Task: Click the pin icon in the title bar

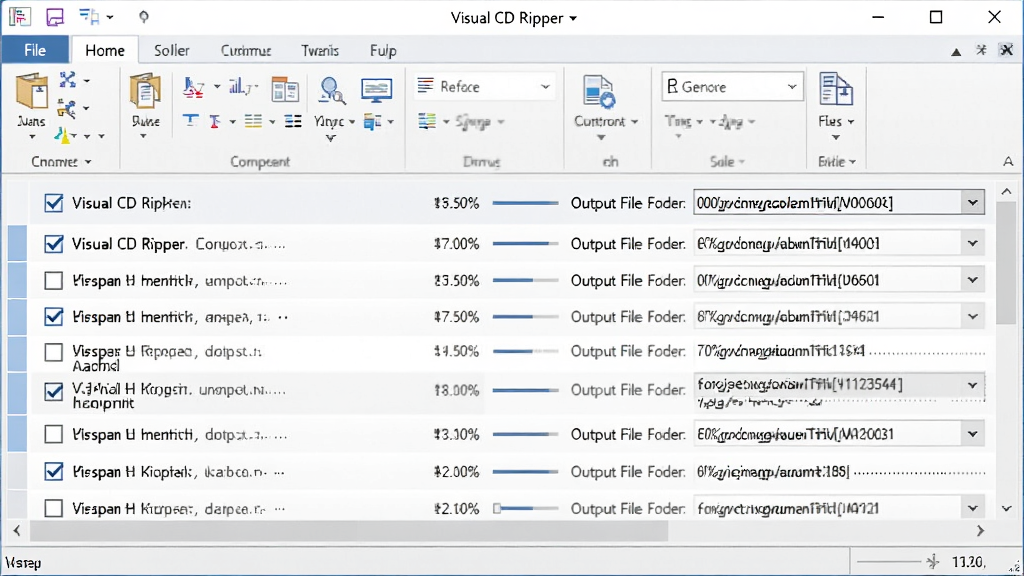Action: [x=144, y=16]
